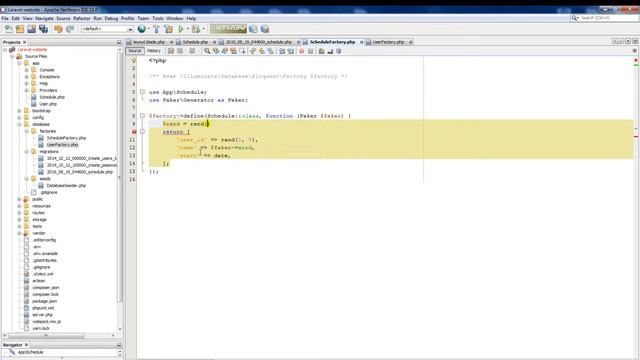Viewport: 640px width, 360px height.
Task: Minimize the Navigator panel via its corner icon
Action: [119, 345]
